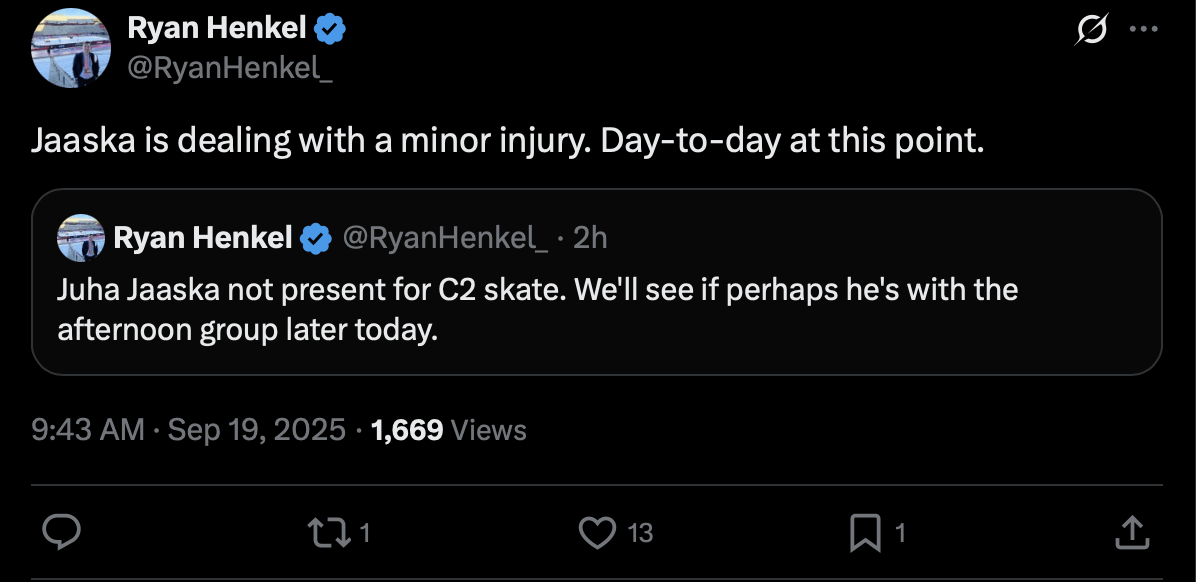The image size is (1196, 582).
Task: Click the verified badge next to Ryan Henkel
Action: coord(330,27)
